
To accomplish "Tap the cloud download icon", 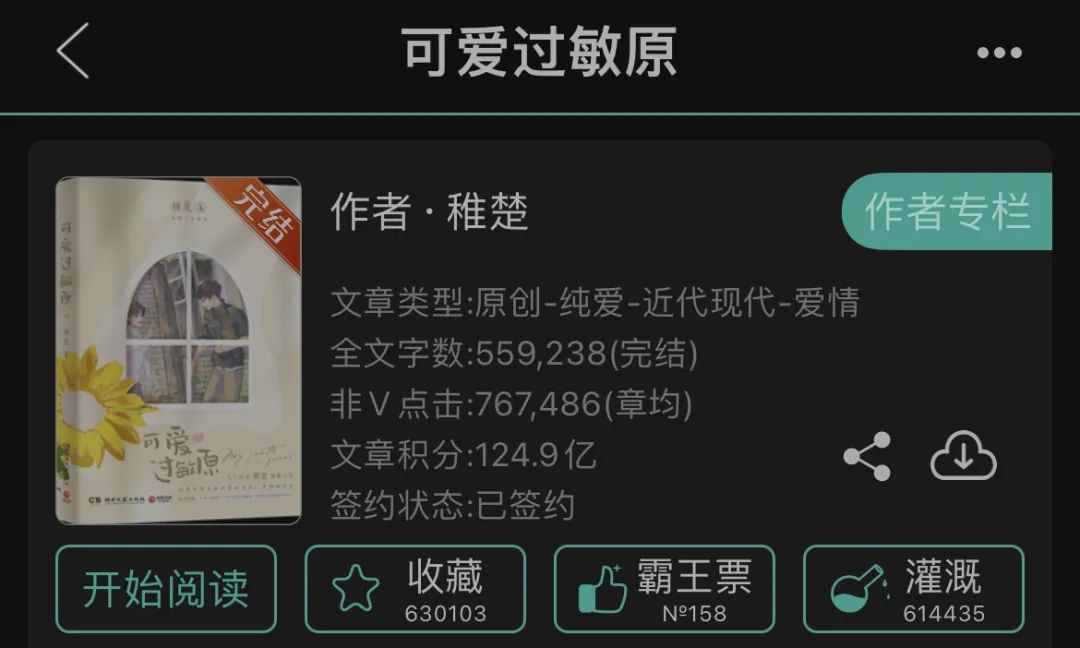I will 963,456.
